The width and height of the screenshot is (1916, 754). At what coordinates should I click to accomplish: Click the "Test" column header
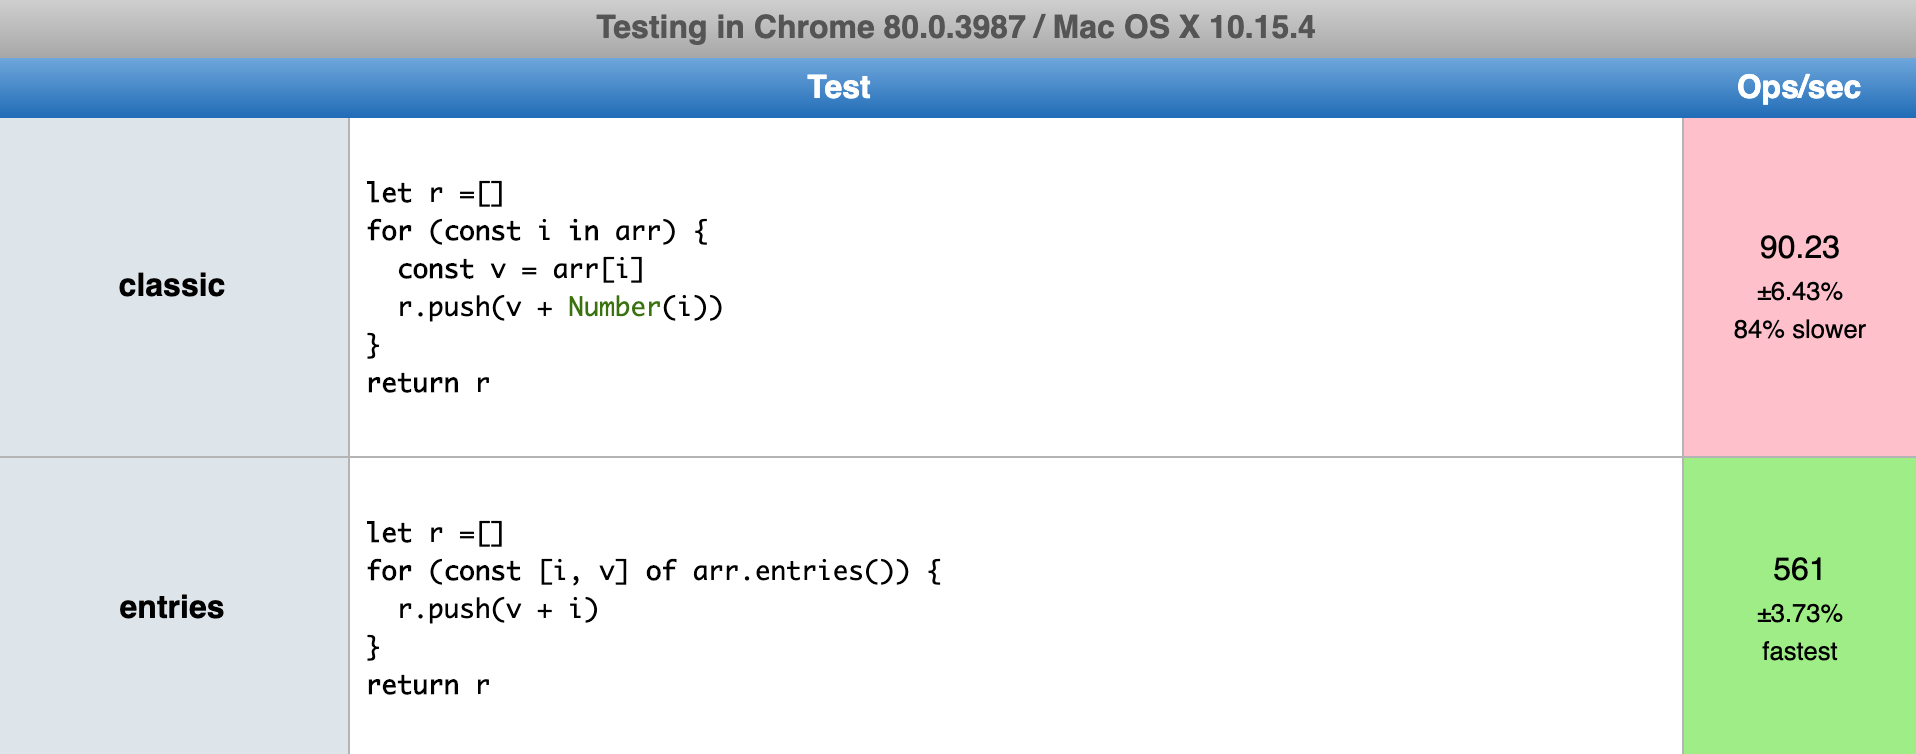[x=838, y=87]
